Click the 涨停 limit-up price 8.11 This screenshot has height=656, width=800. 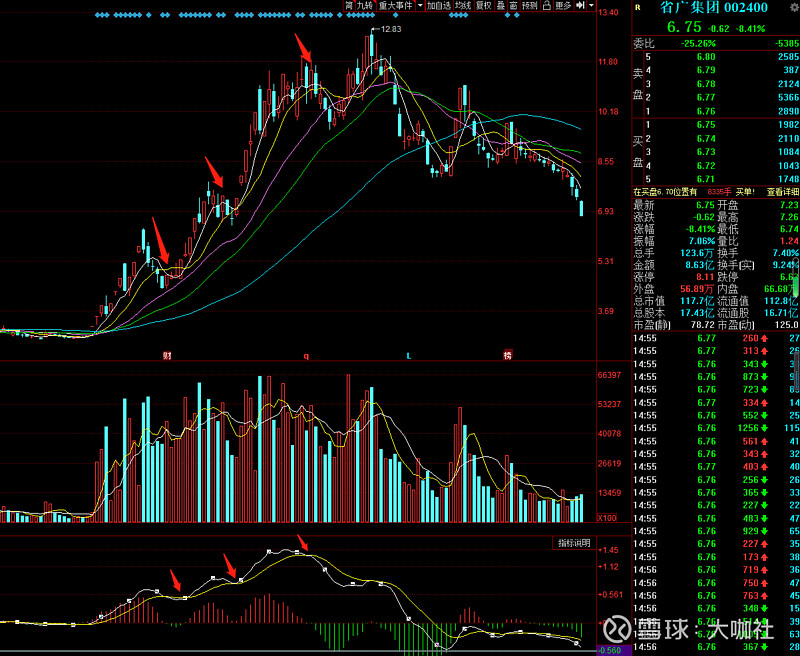[x=706, y=277]
